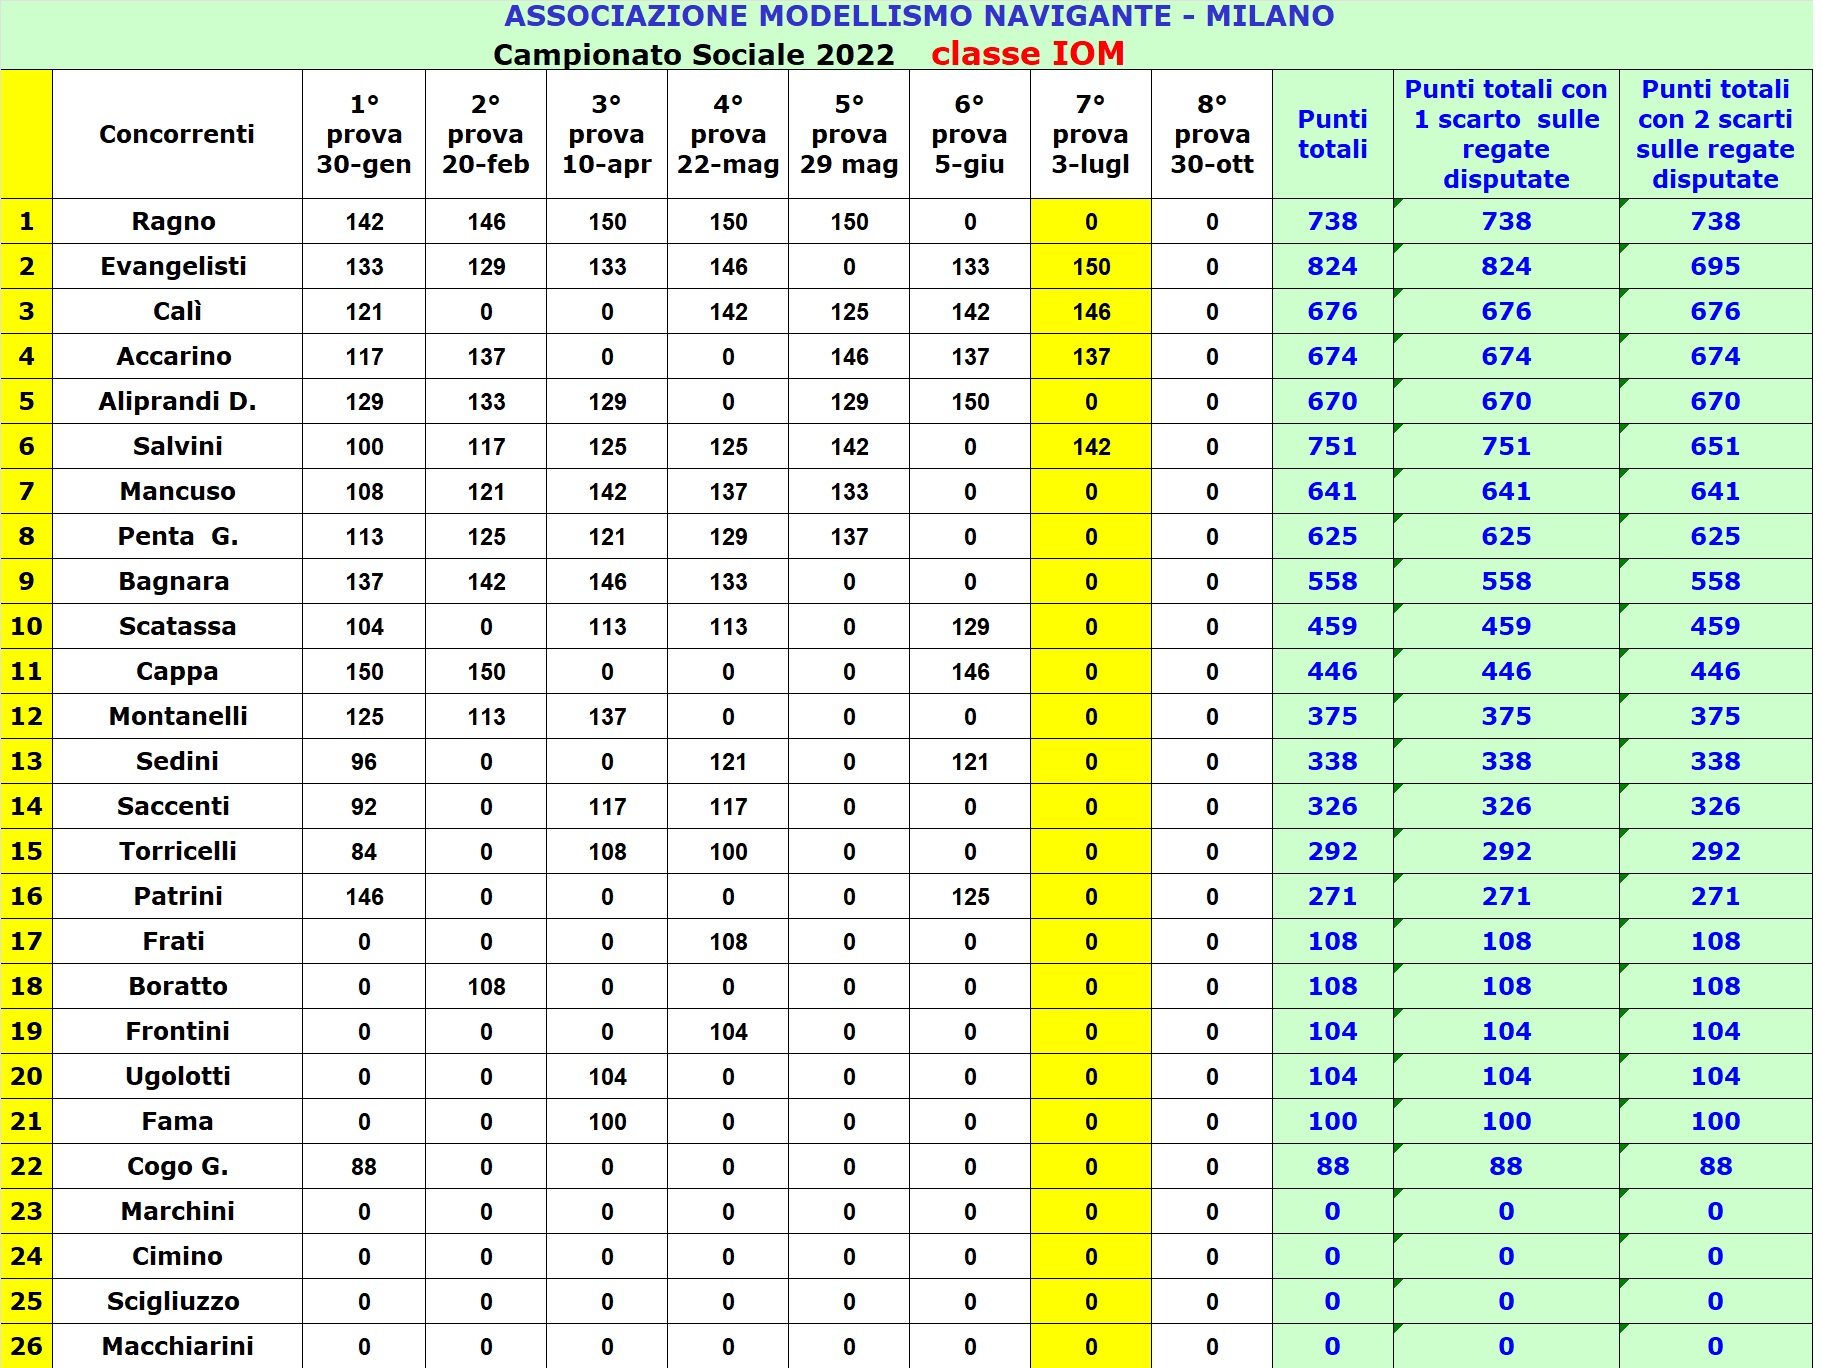Select the competitor name 'Ragno'
Image resolution: width=1822 pixels, height=1368 pixels.
(174, 222)
